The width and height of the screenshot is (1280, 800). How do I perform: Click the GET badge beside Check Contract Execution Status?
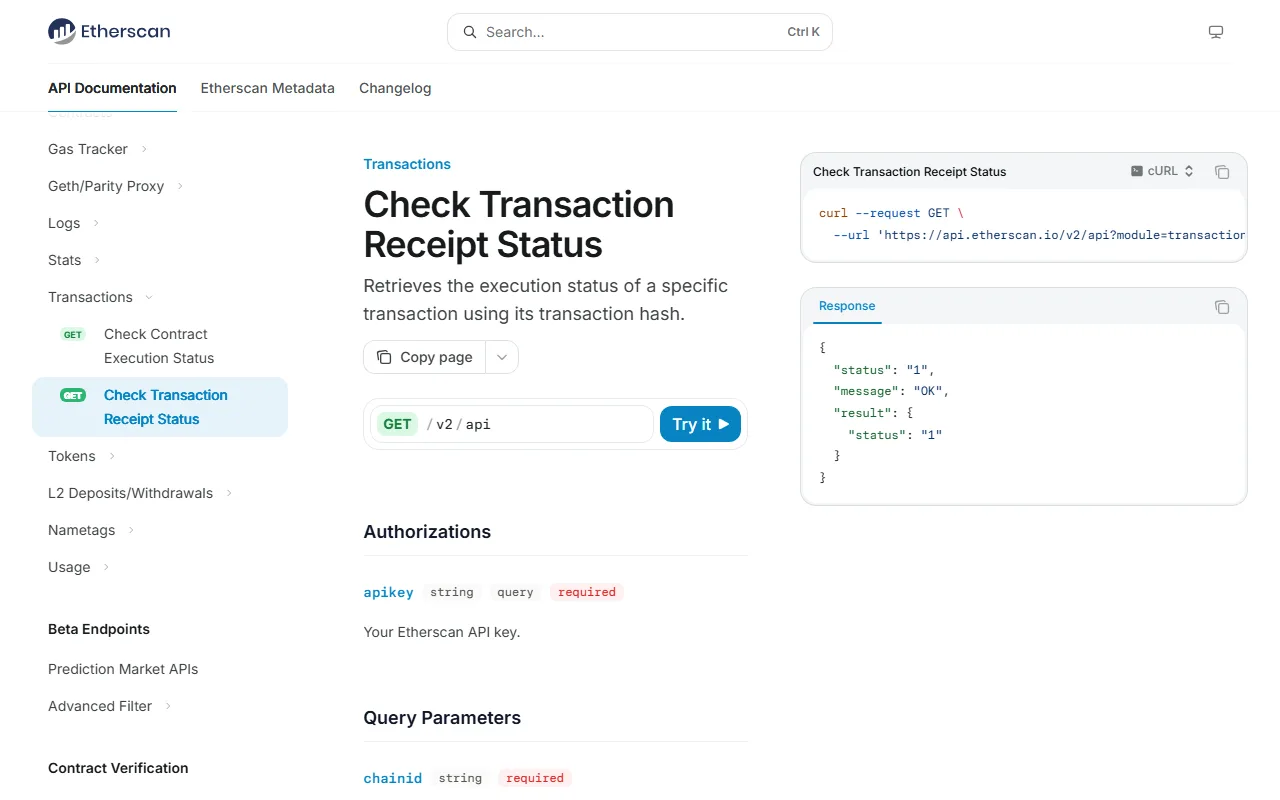click(73, 334)
